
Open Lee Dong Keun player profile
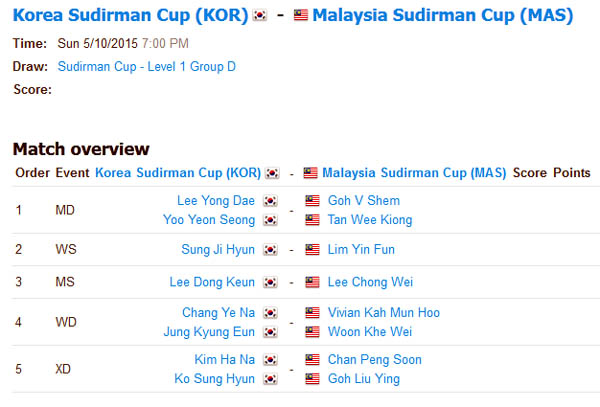[x=212, y=282]
